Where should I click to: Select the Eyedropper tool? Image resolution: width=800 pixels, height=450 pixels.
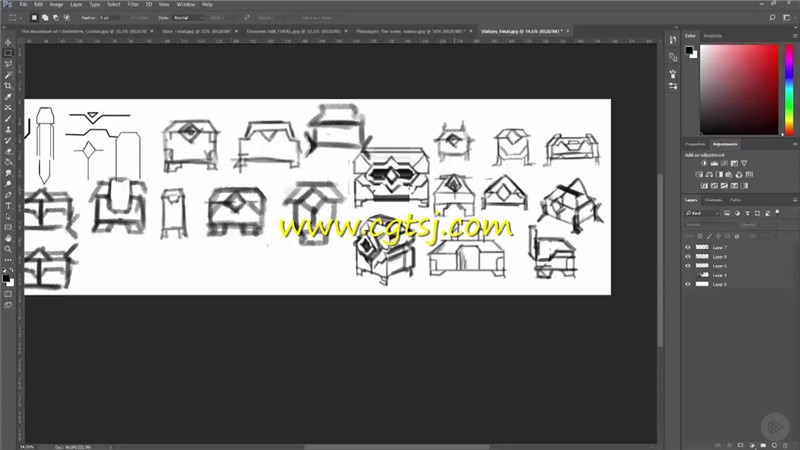point(8,97)
